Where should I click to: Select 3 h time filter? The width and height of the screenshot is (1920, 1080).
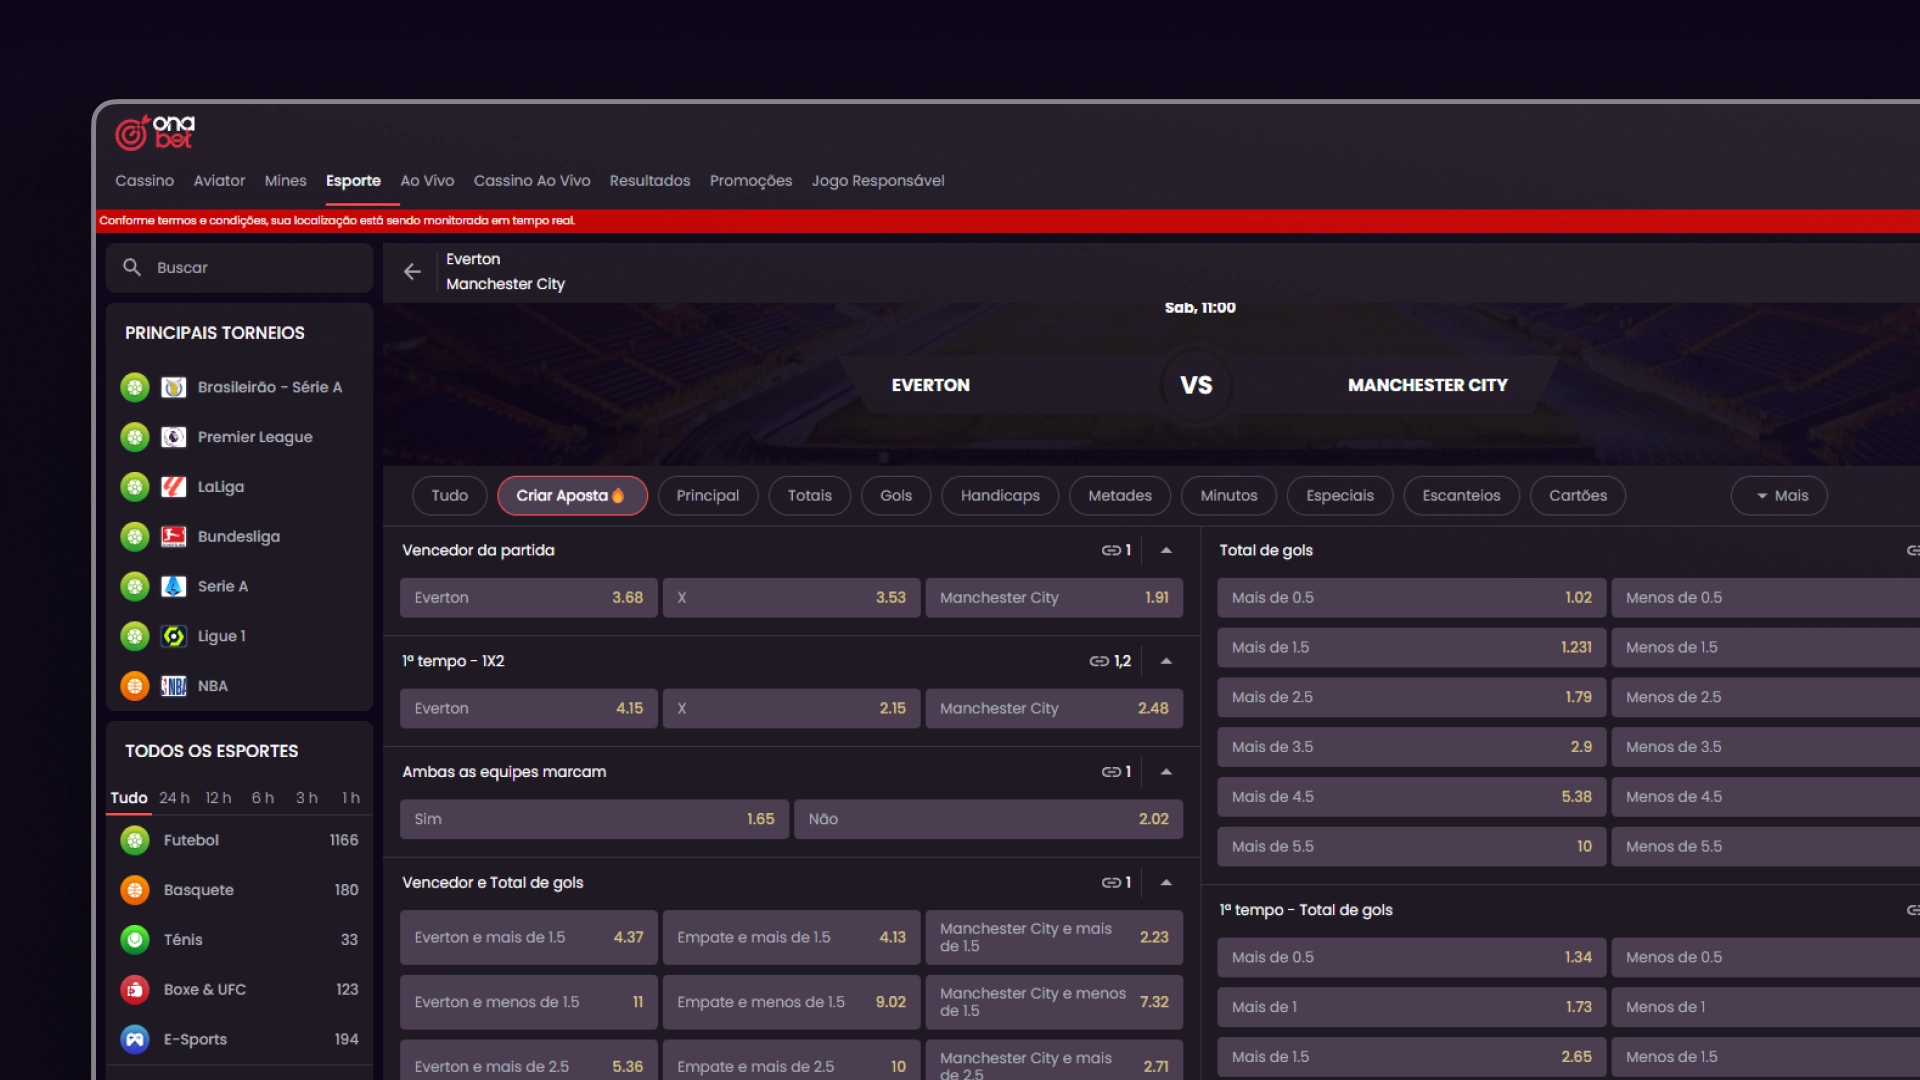pos(307,798)
